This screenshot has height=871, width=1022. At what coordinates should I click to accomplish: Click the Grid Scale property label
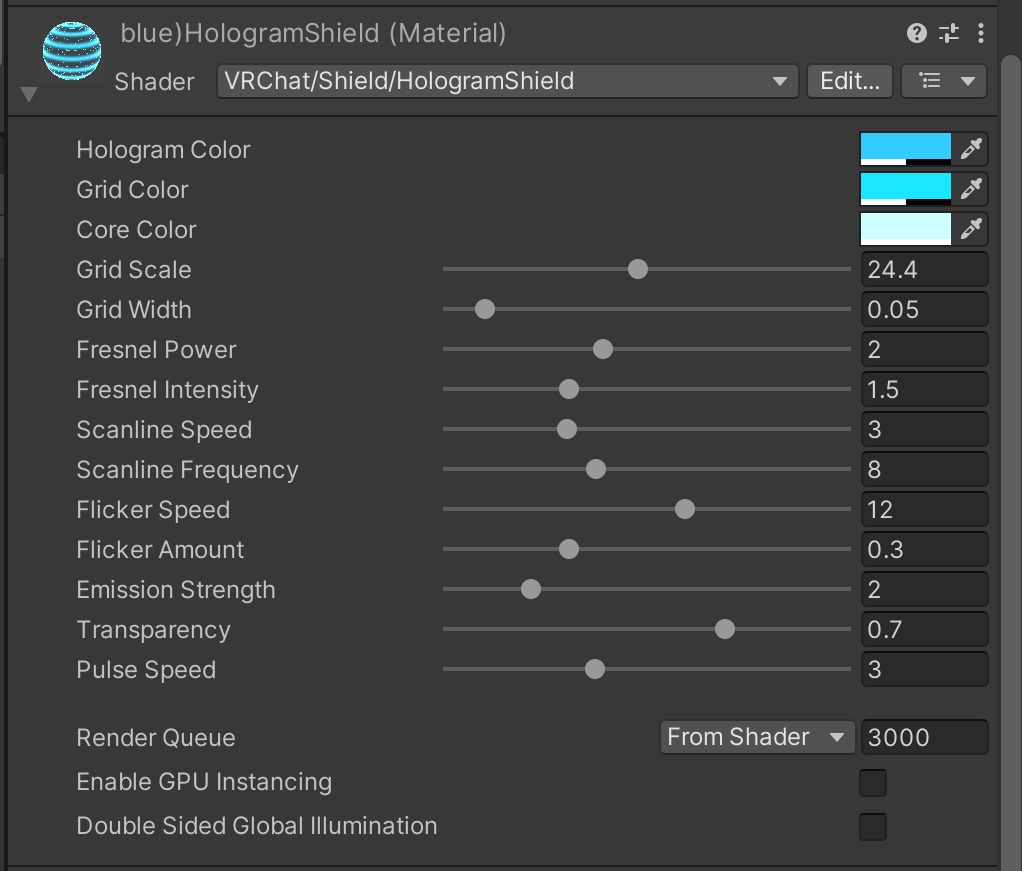[x=134, y=270]
